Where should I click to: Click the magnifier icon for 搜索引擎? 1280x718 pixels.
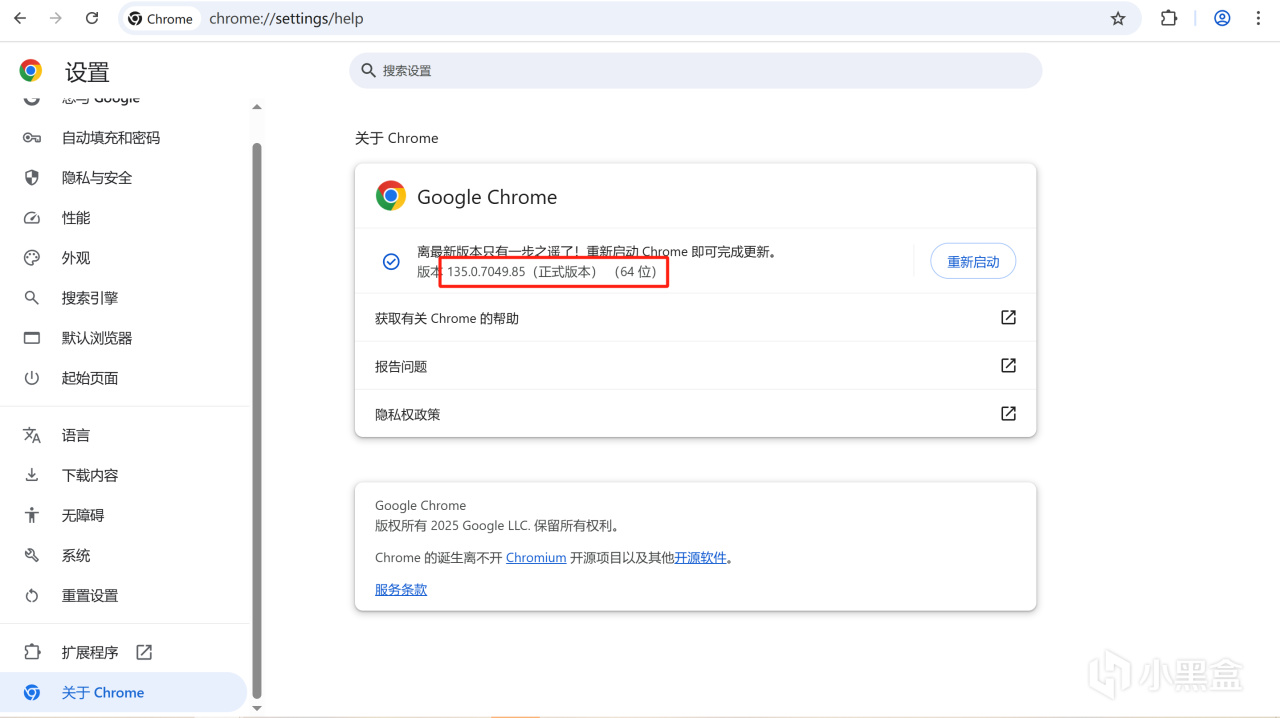pos(32,298)
